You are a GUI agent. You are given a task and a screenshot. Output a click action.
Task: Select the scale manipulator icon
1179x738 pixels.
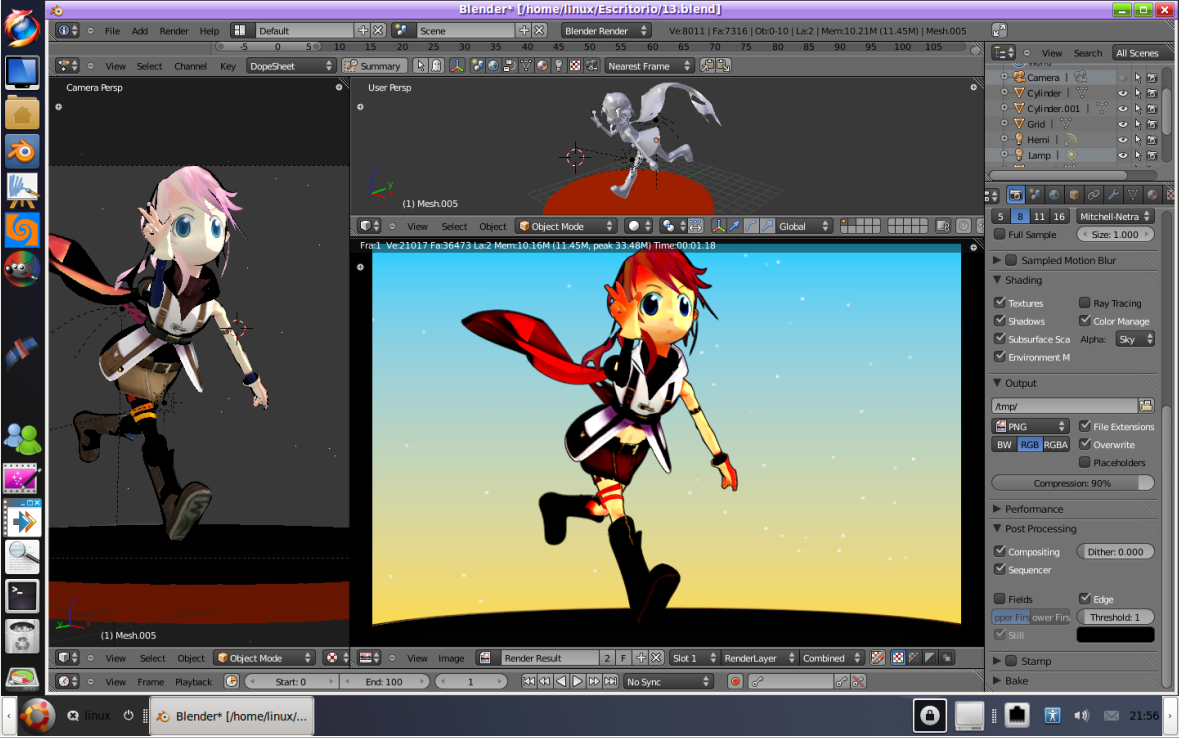click(x=767, y=226)
